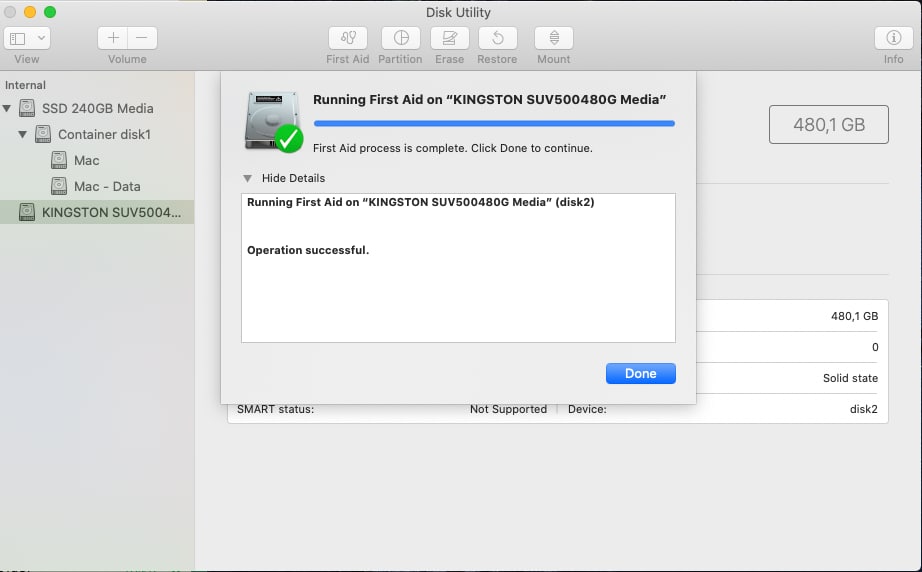Click the Operation successful text
Screen dimensions: 922x572
(308, 250)
